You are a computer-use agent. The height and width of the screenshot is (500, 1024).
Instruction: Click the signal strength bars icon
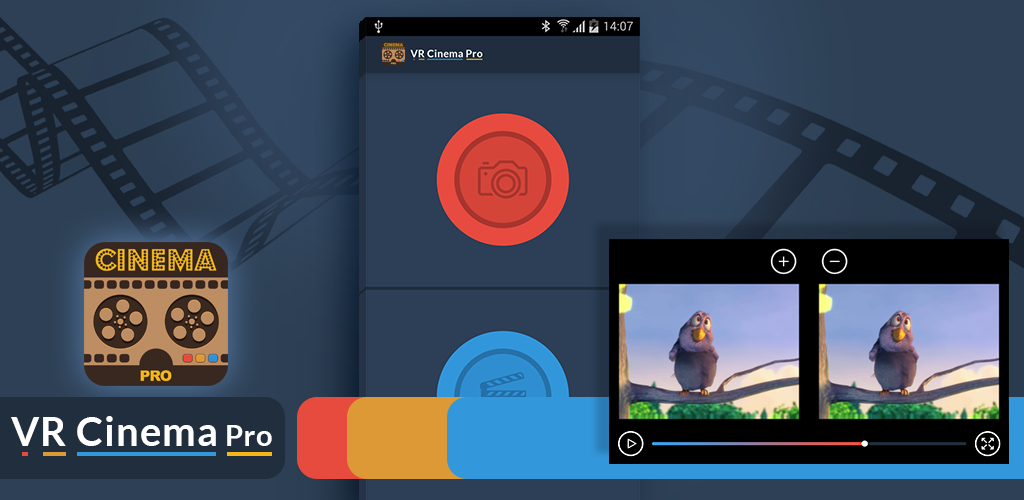click(x=579, y=27)
